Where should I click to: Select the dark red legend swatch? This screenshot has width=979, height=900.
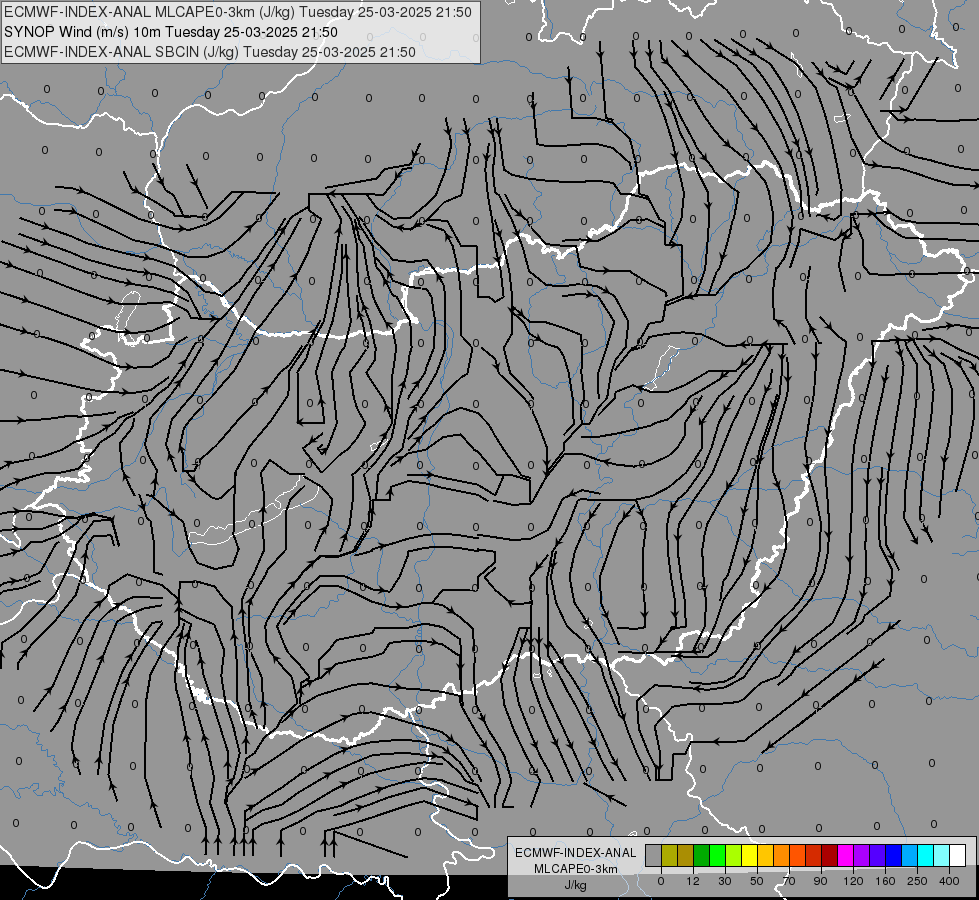click(829, 855)
